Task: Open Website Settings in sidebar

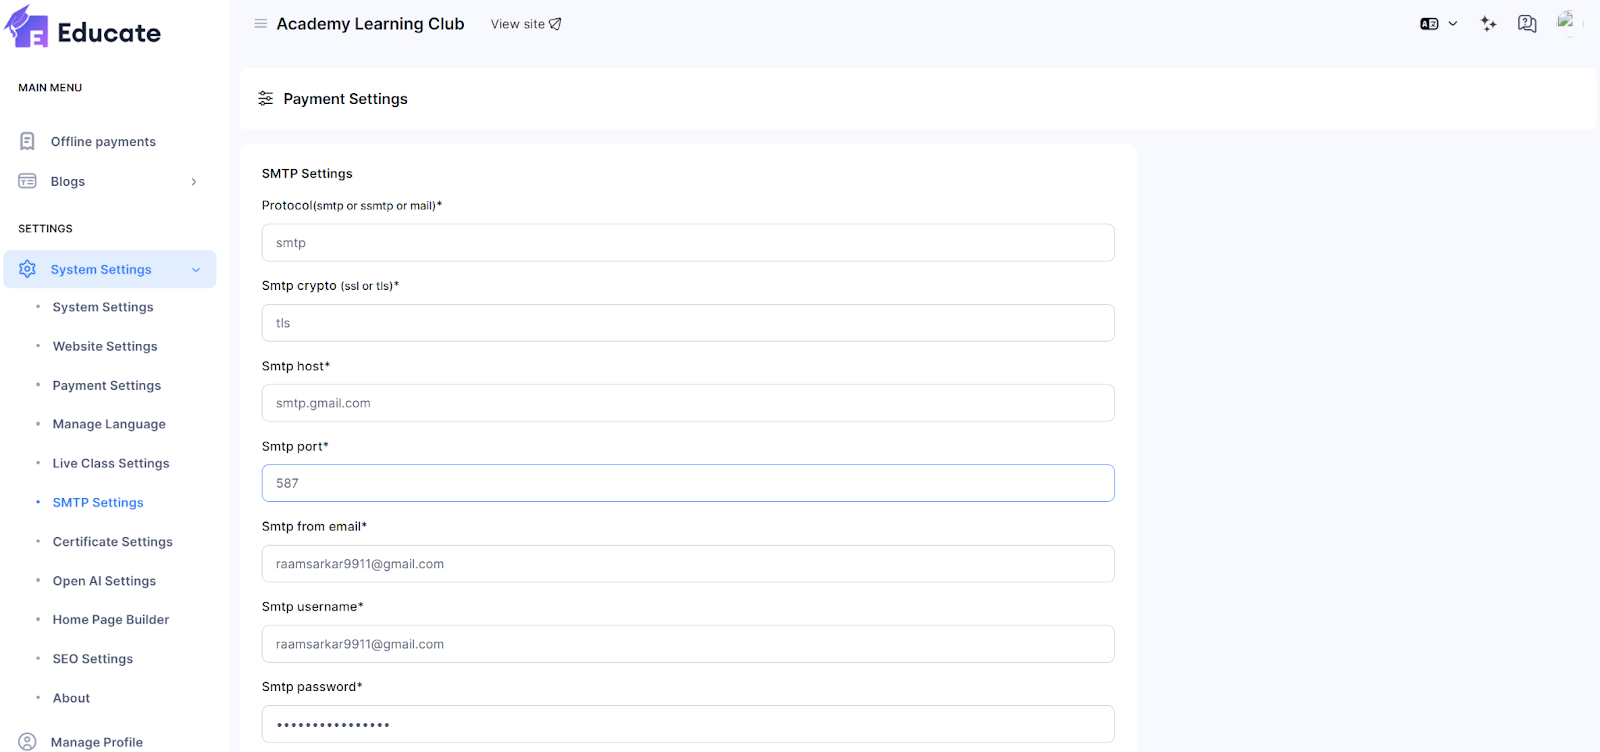Action: pos(105,346)
